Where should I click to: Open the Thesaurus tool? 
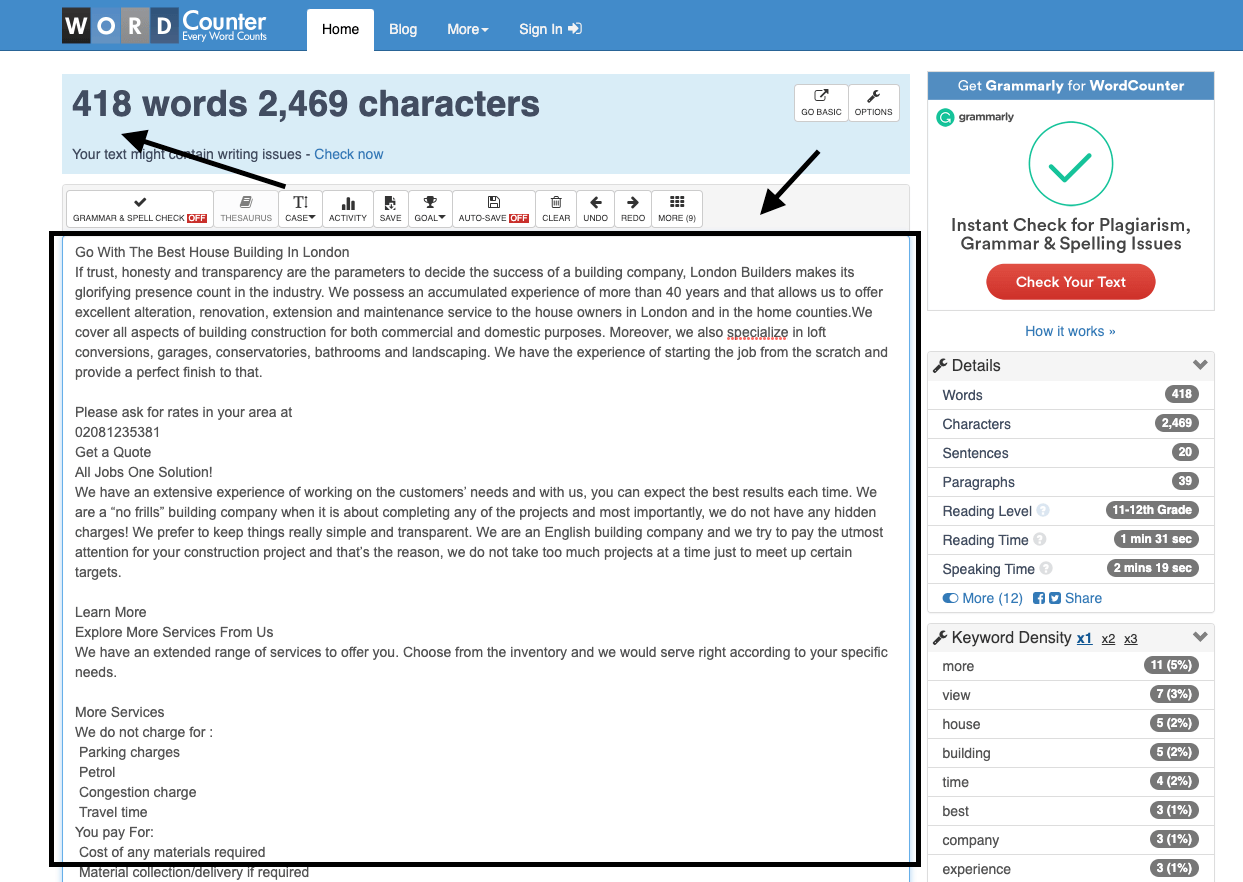click(246, 209)
